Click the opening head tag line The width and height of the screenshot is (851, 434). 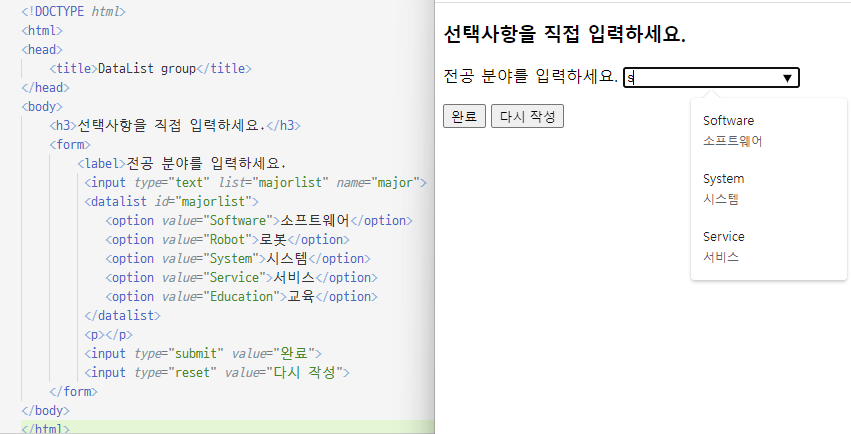pyautogui.click(x=42, y=49)
